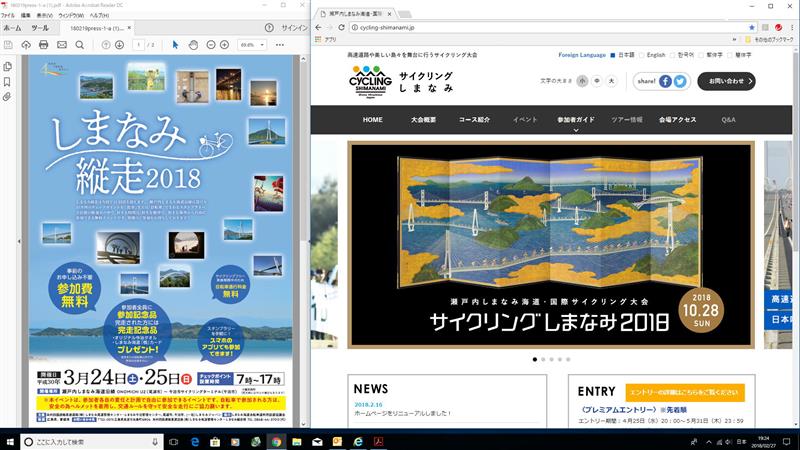Choose the selection arrow tool in Acrobat
This screenshot has height=450, width=800.
(x=175, y=45)
